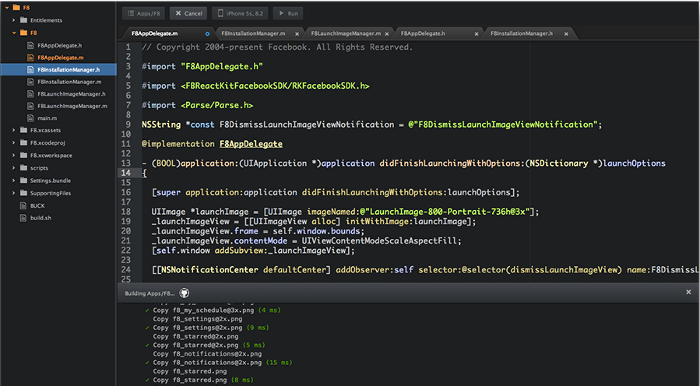Click the LaunchImage-800-Portrait-736h@3x string
The height and width of the screenshot is (386, 700).
point(449,212)
